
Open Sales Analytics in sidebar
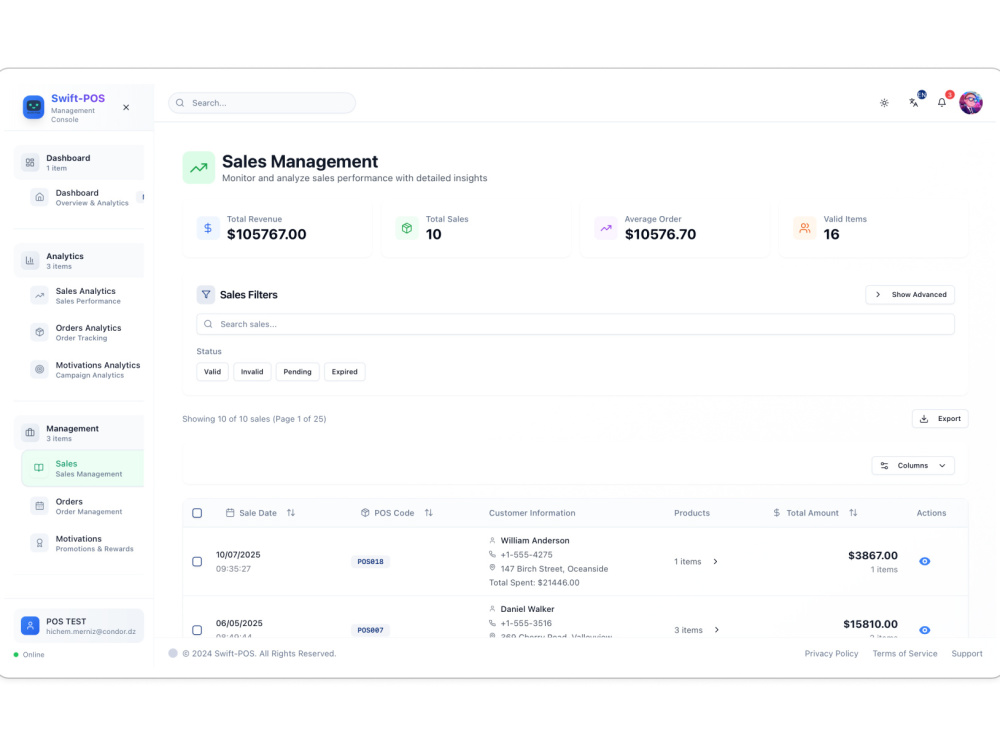(83, 296)
